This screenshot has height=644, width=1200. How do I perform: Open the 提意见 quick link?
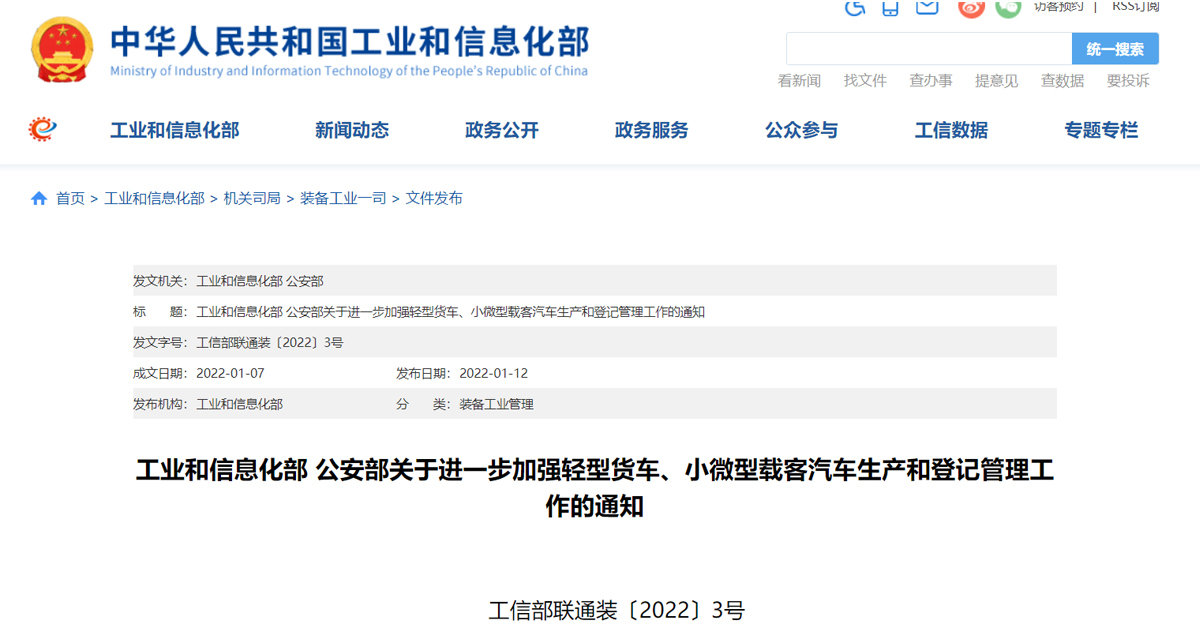click(x=997, y=81)
